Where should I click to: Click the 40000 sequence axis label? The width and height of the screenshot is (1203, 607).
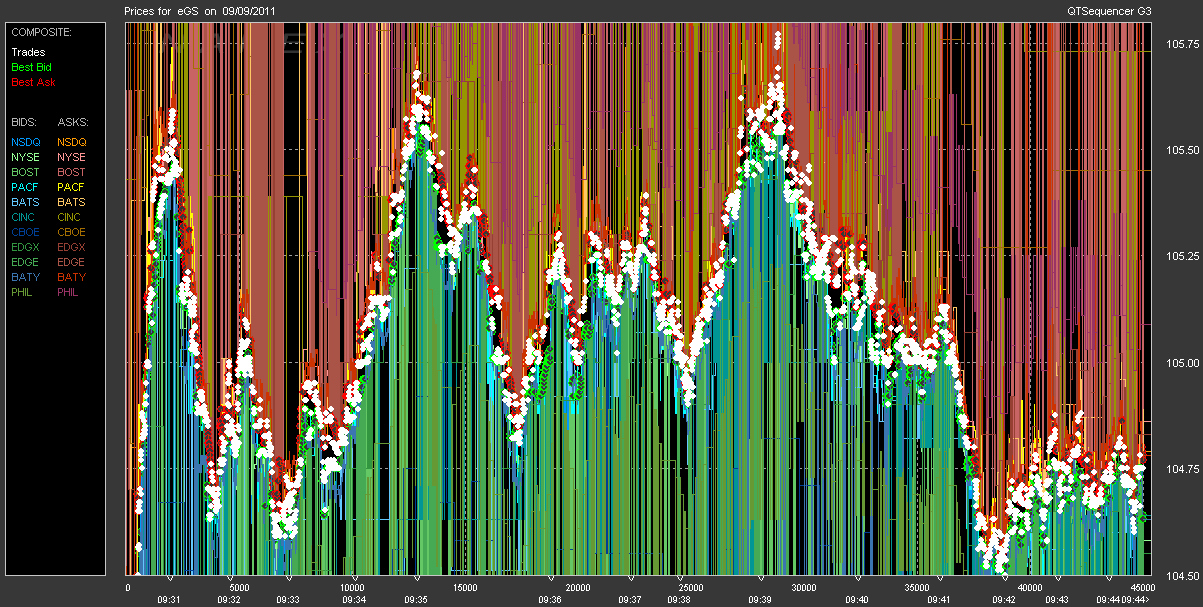(x=1030, y=588)
